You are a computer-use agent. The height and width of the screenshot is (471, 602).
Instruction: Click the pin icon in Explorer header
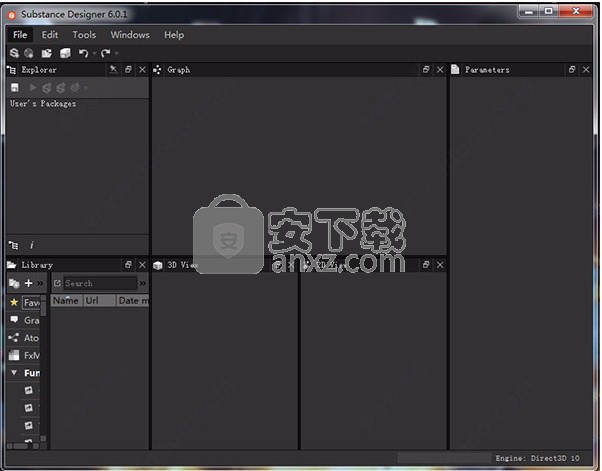point(113,69)
